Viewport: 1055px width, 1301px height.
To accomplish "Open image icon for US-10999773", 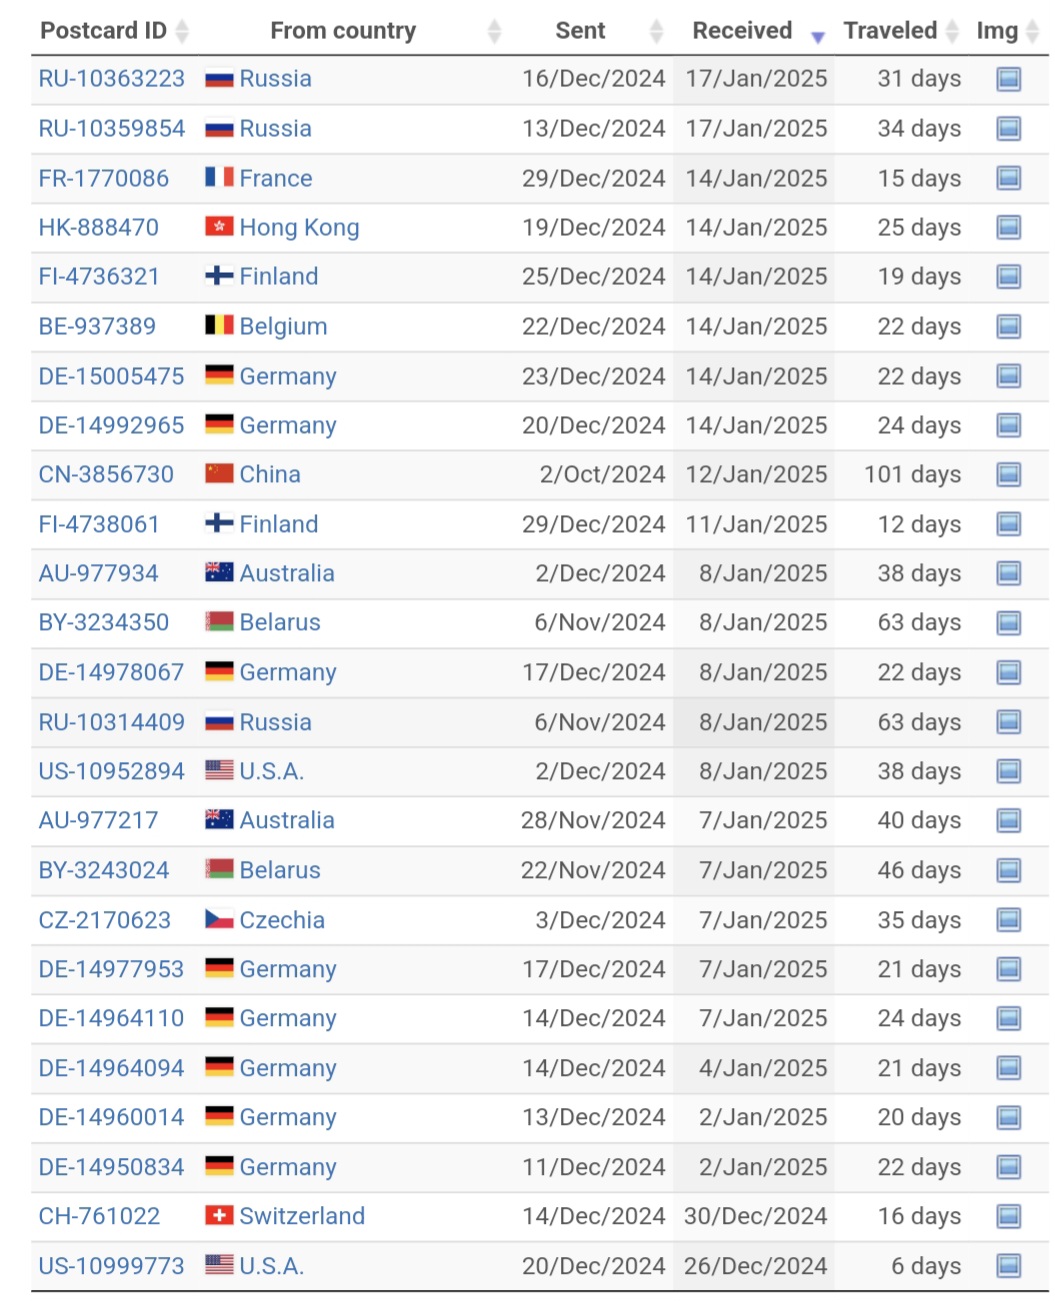I will point(1009,1266).
